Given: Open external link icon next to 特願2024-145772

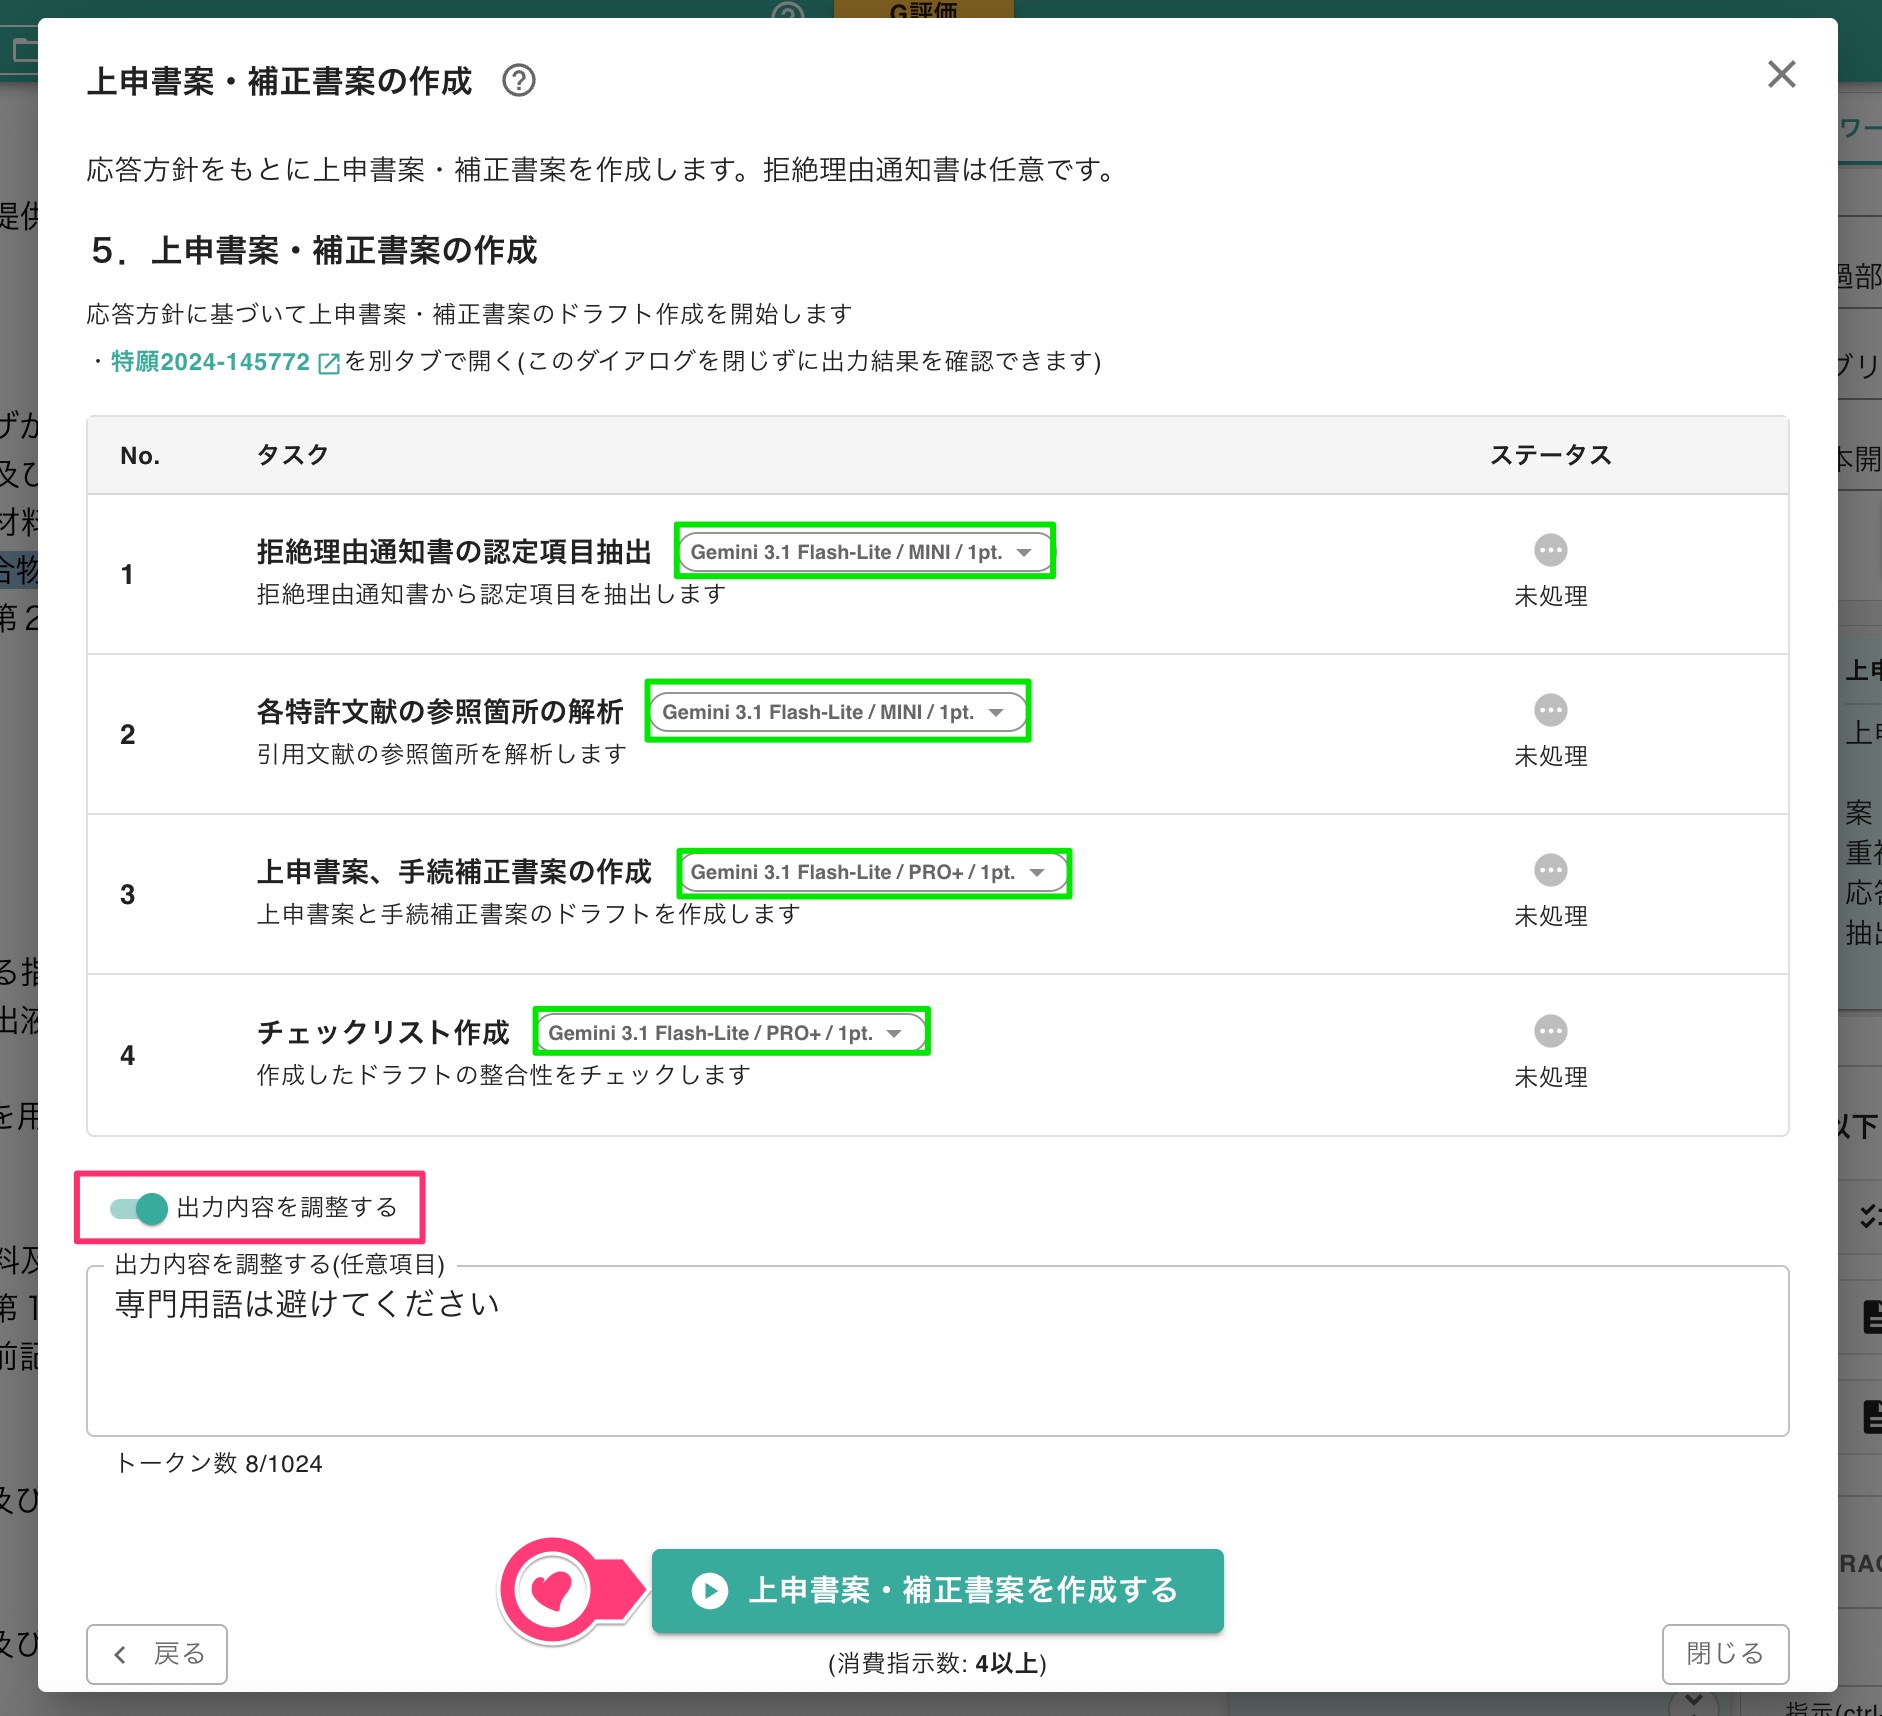Looking at the screenshot, I should [328, 363].
